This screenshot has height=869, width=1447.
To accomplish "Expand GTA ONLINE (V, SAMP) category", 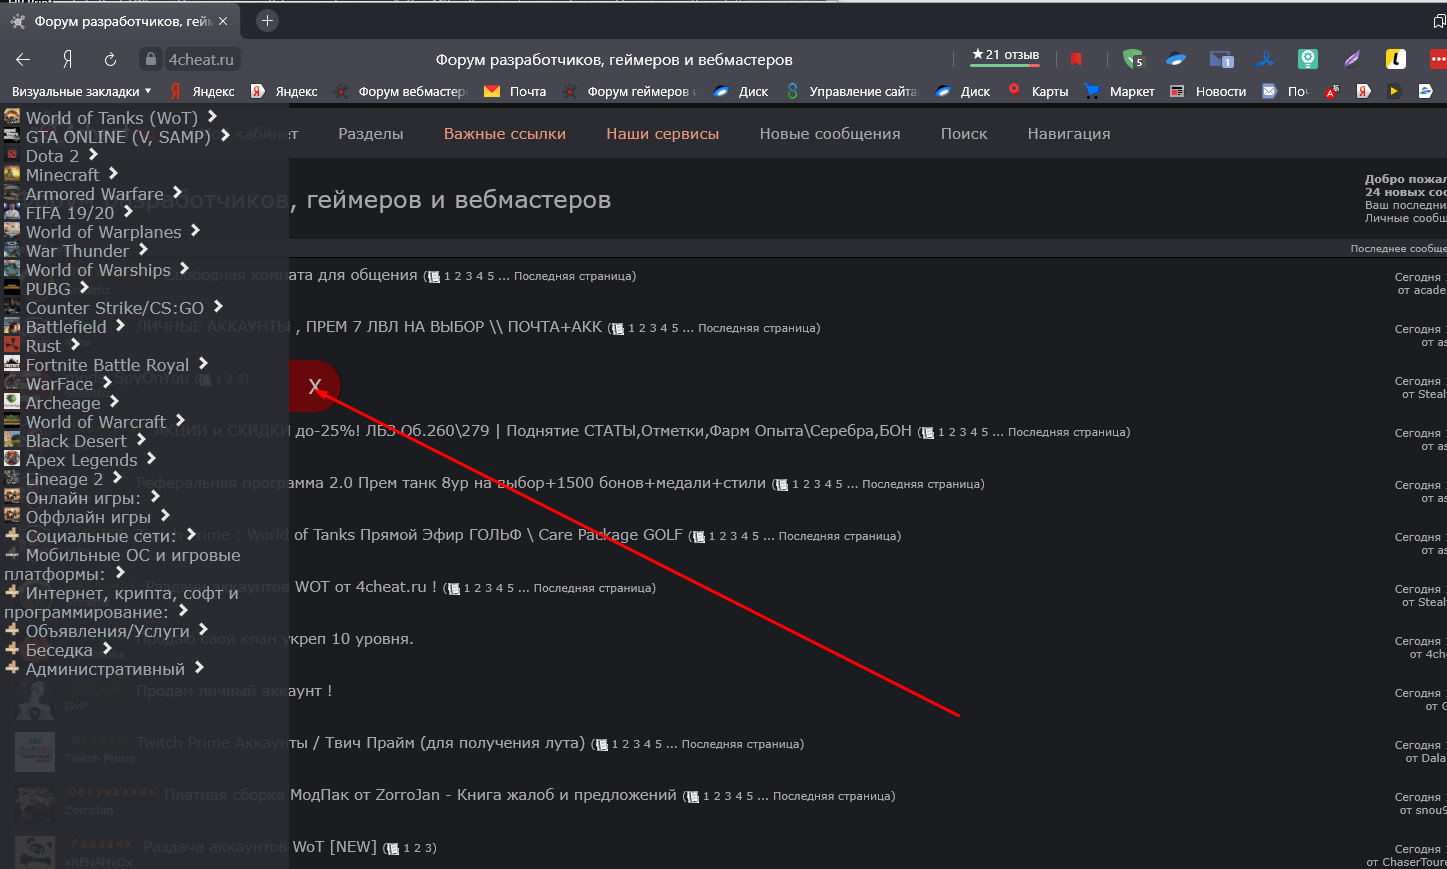I will click(225, 135).
